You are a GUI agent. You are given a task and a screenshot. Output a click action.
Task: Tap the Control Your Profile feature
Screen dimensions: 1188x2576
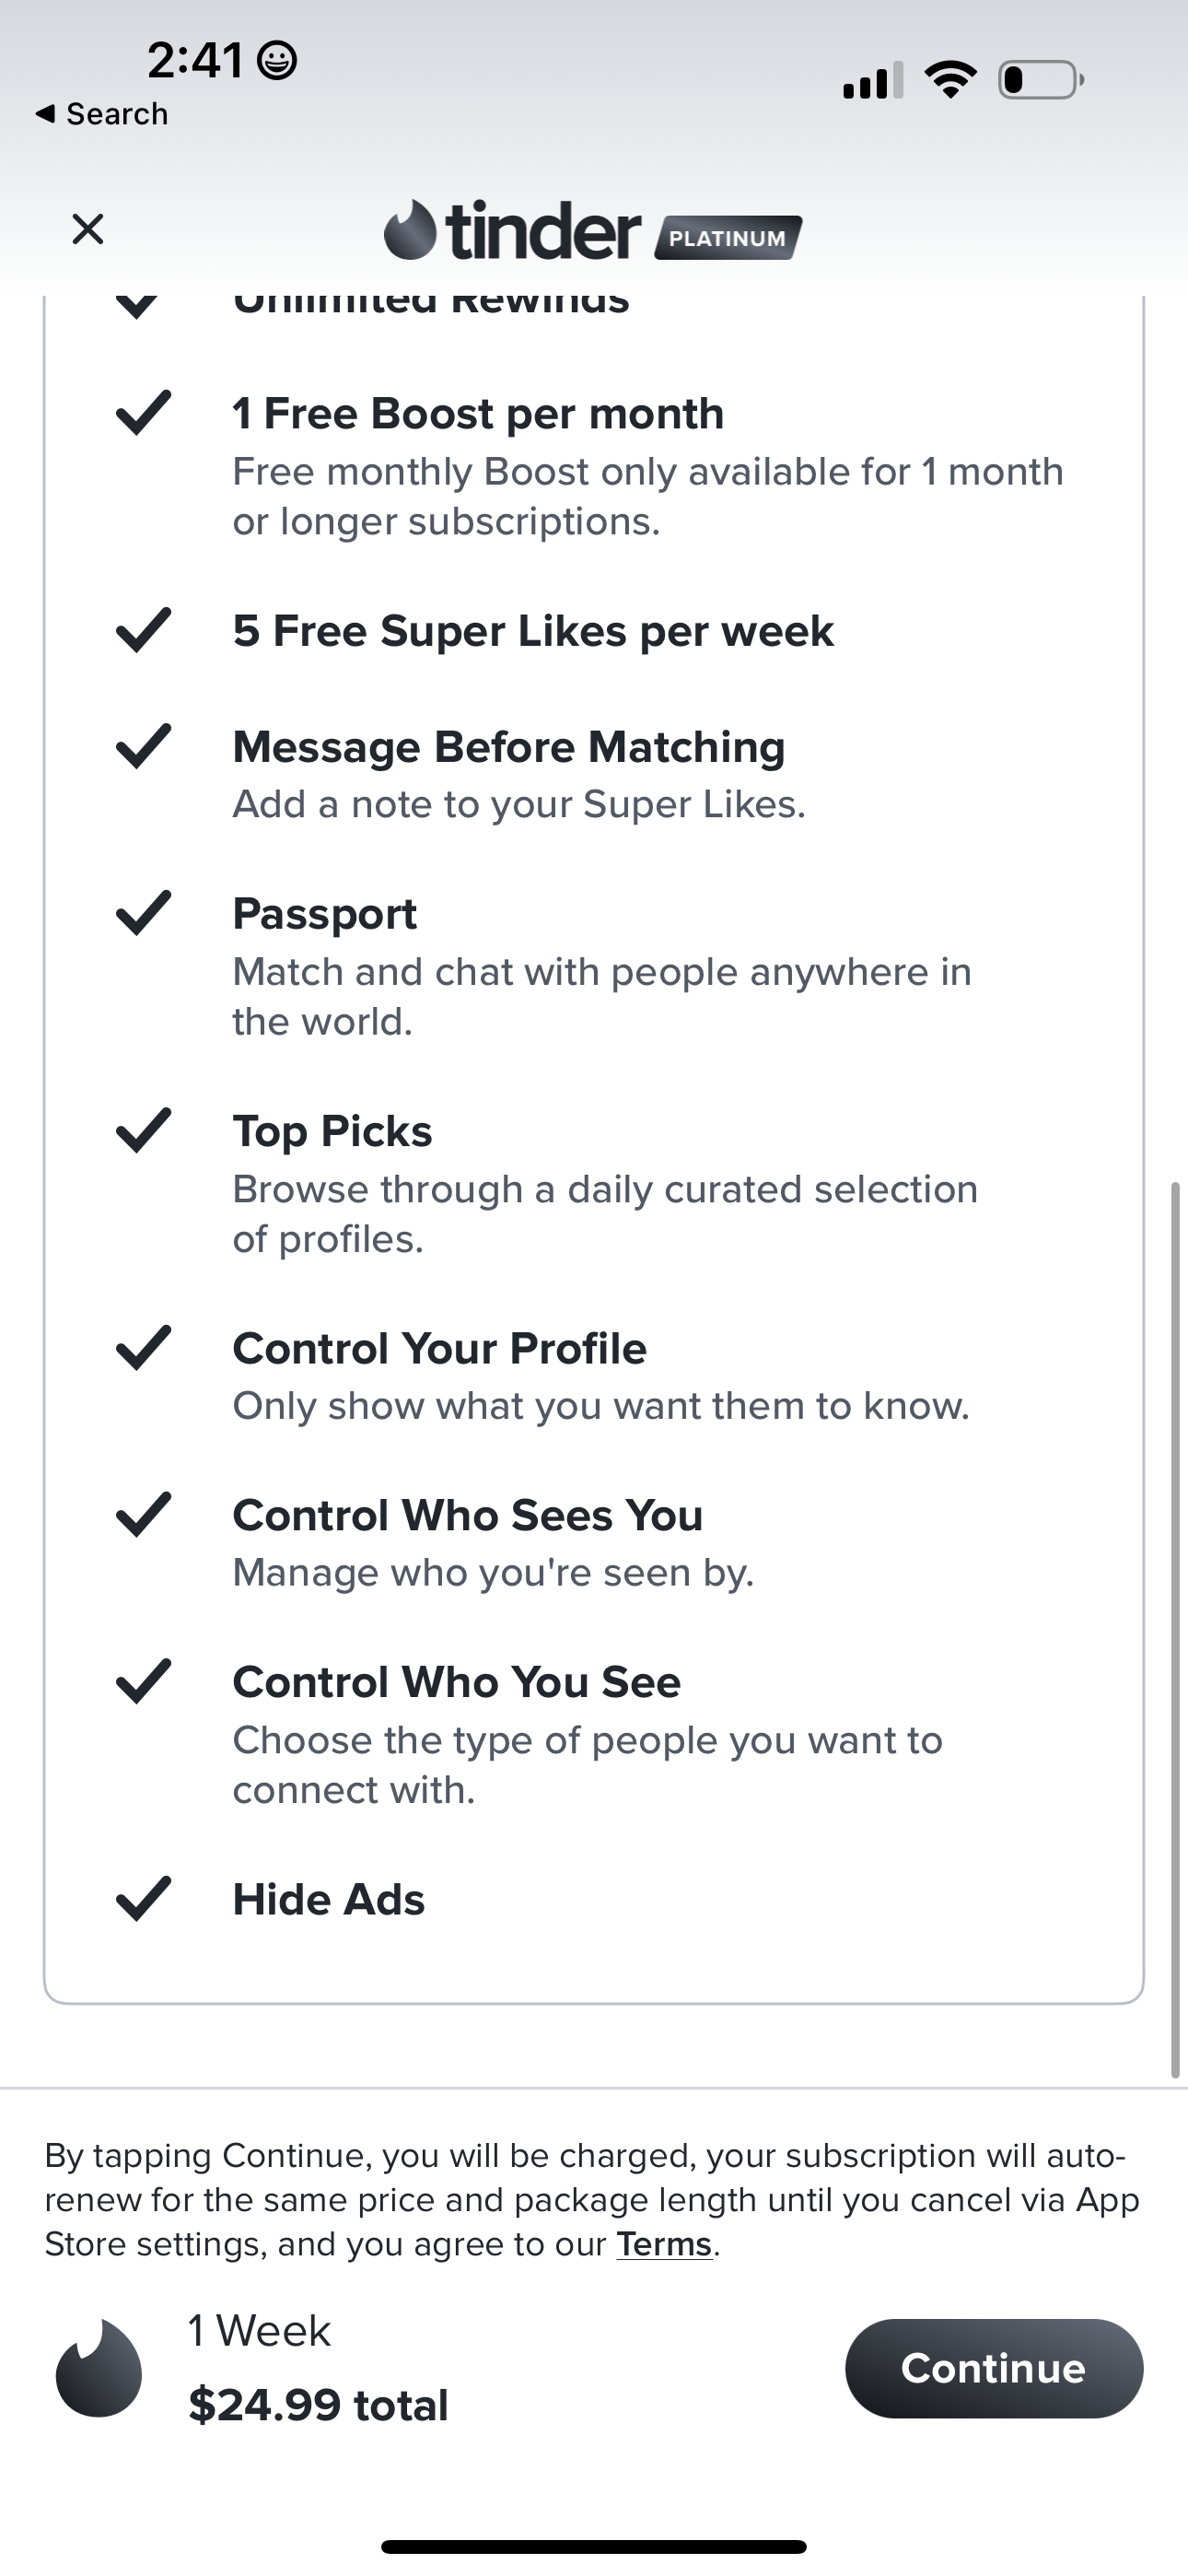(439, 1348)
